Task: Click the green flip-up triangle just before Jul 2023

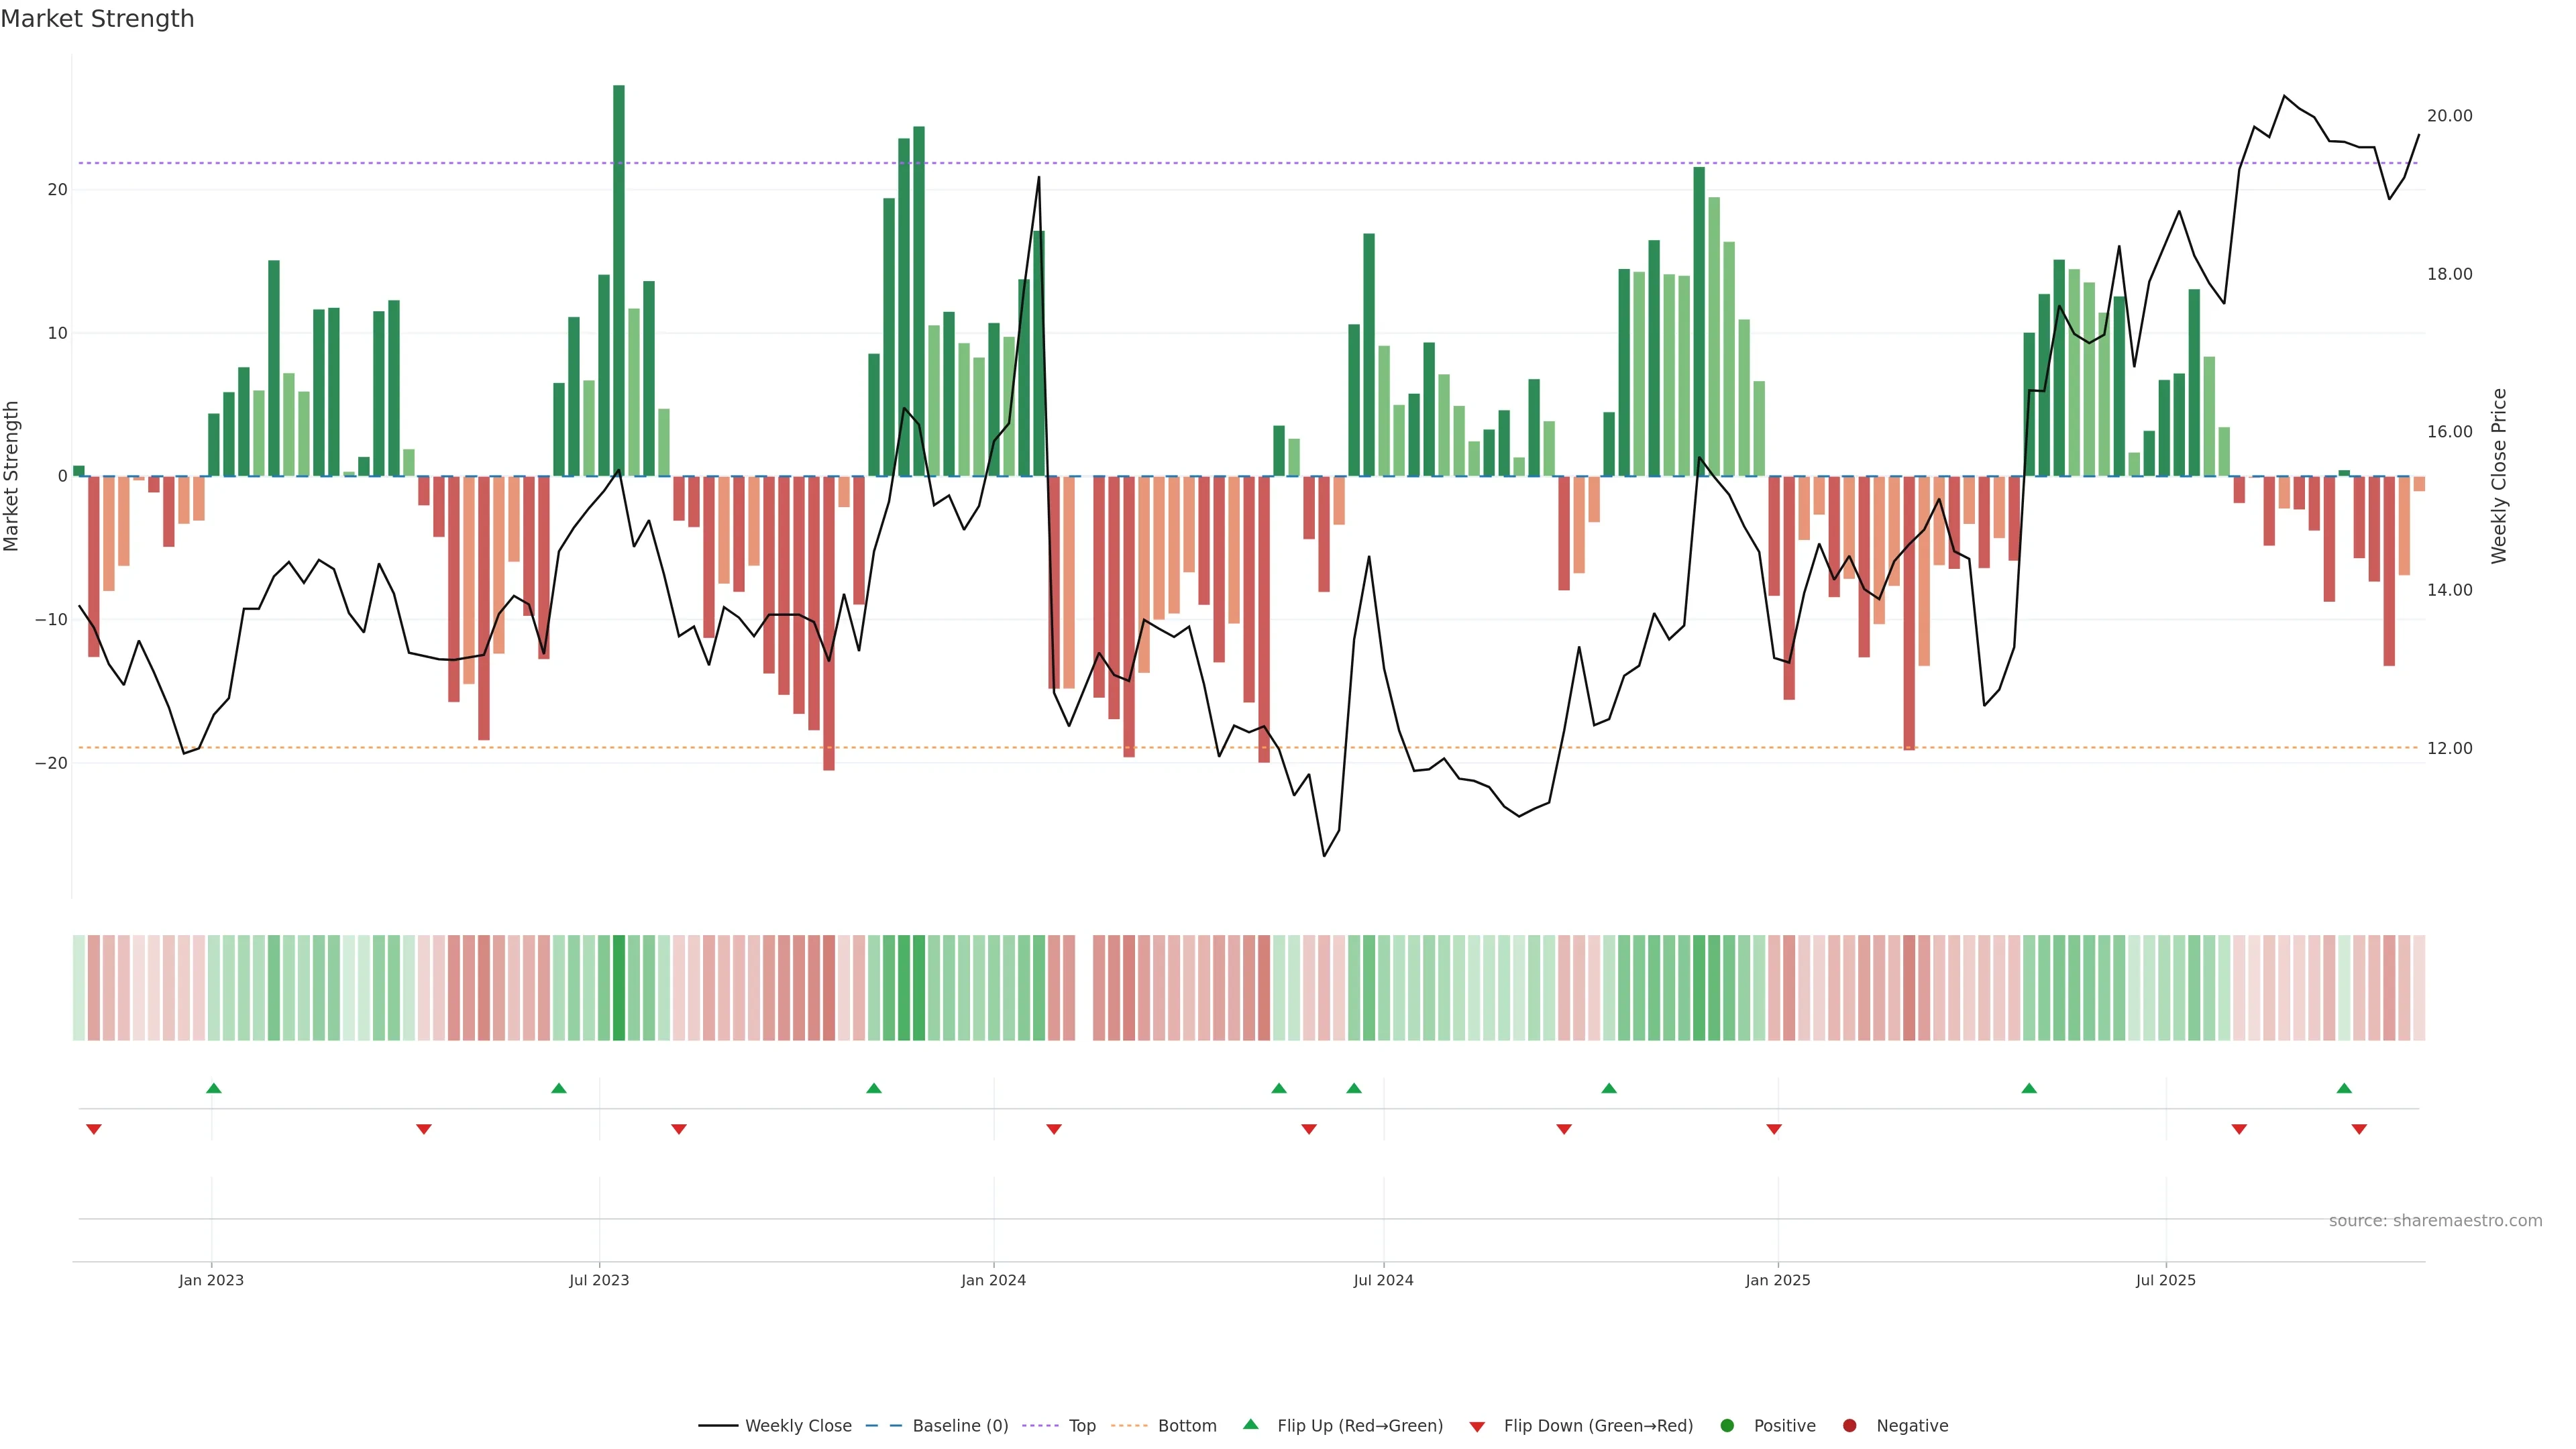Action: 559,1088
